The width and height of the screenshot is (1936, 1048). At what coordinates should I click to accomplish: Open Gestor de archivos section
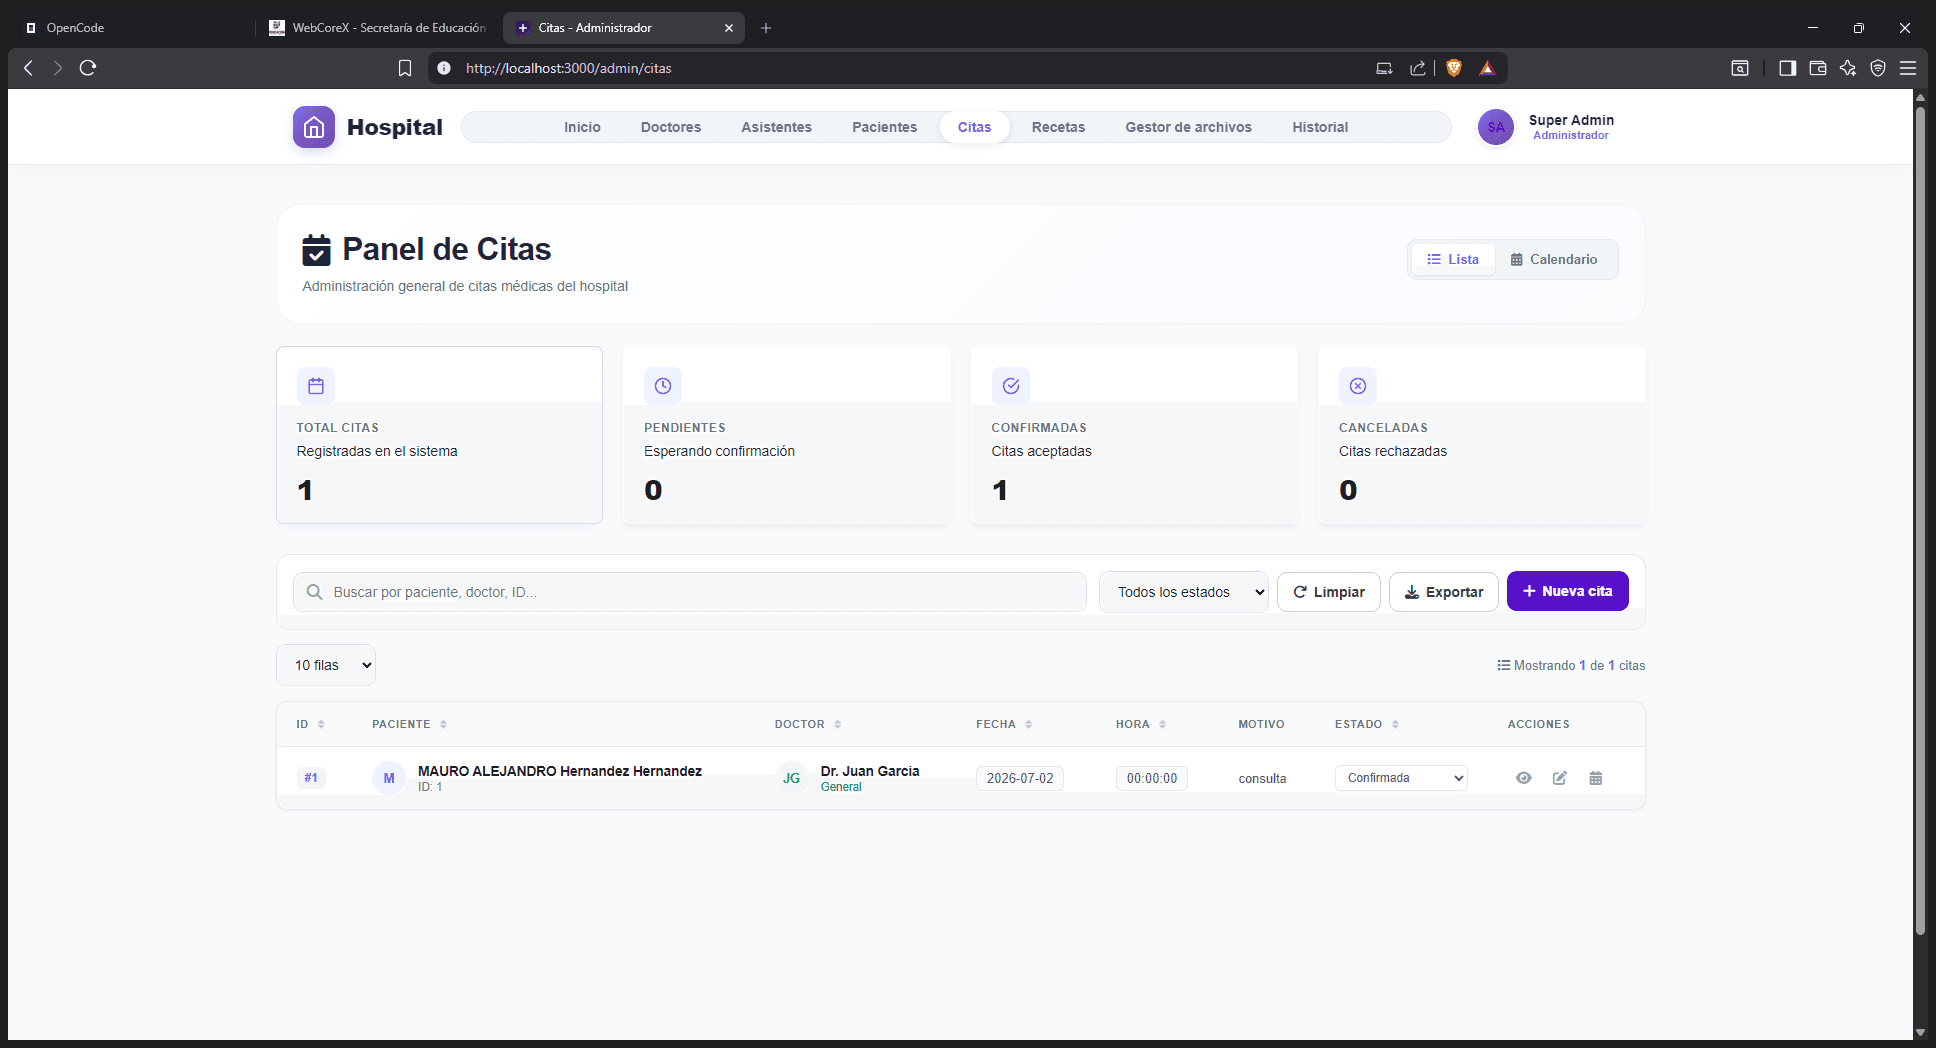coord(1189,127)
